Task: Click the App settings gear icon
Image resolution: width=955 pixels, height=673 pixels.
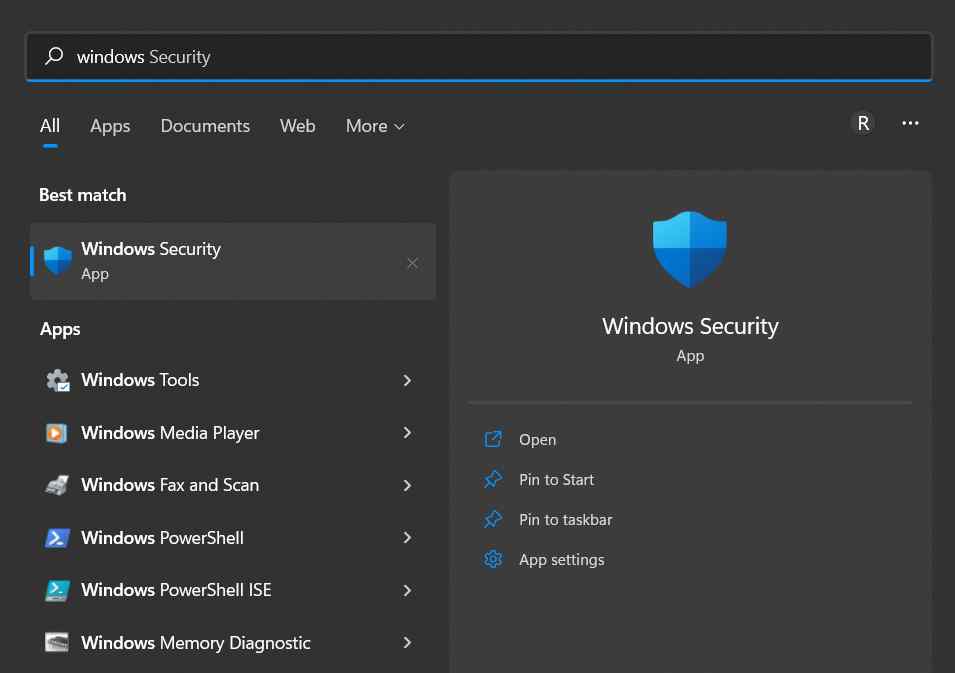Action: 493,559
